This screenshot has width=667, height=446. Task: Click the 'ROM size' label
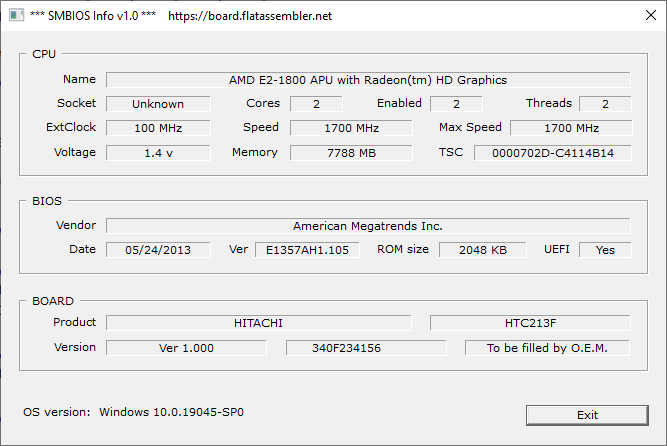pyautogui.click(x=403, y=249)
